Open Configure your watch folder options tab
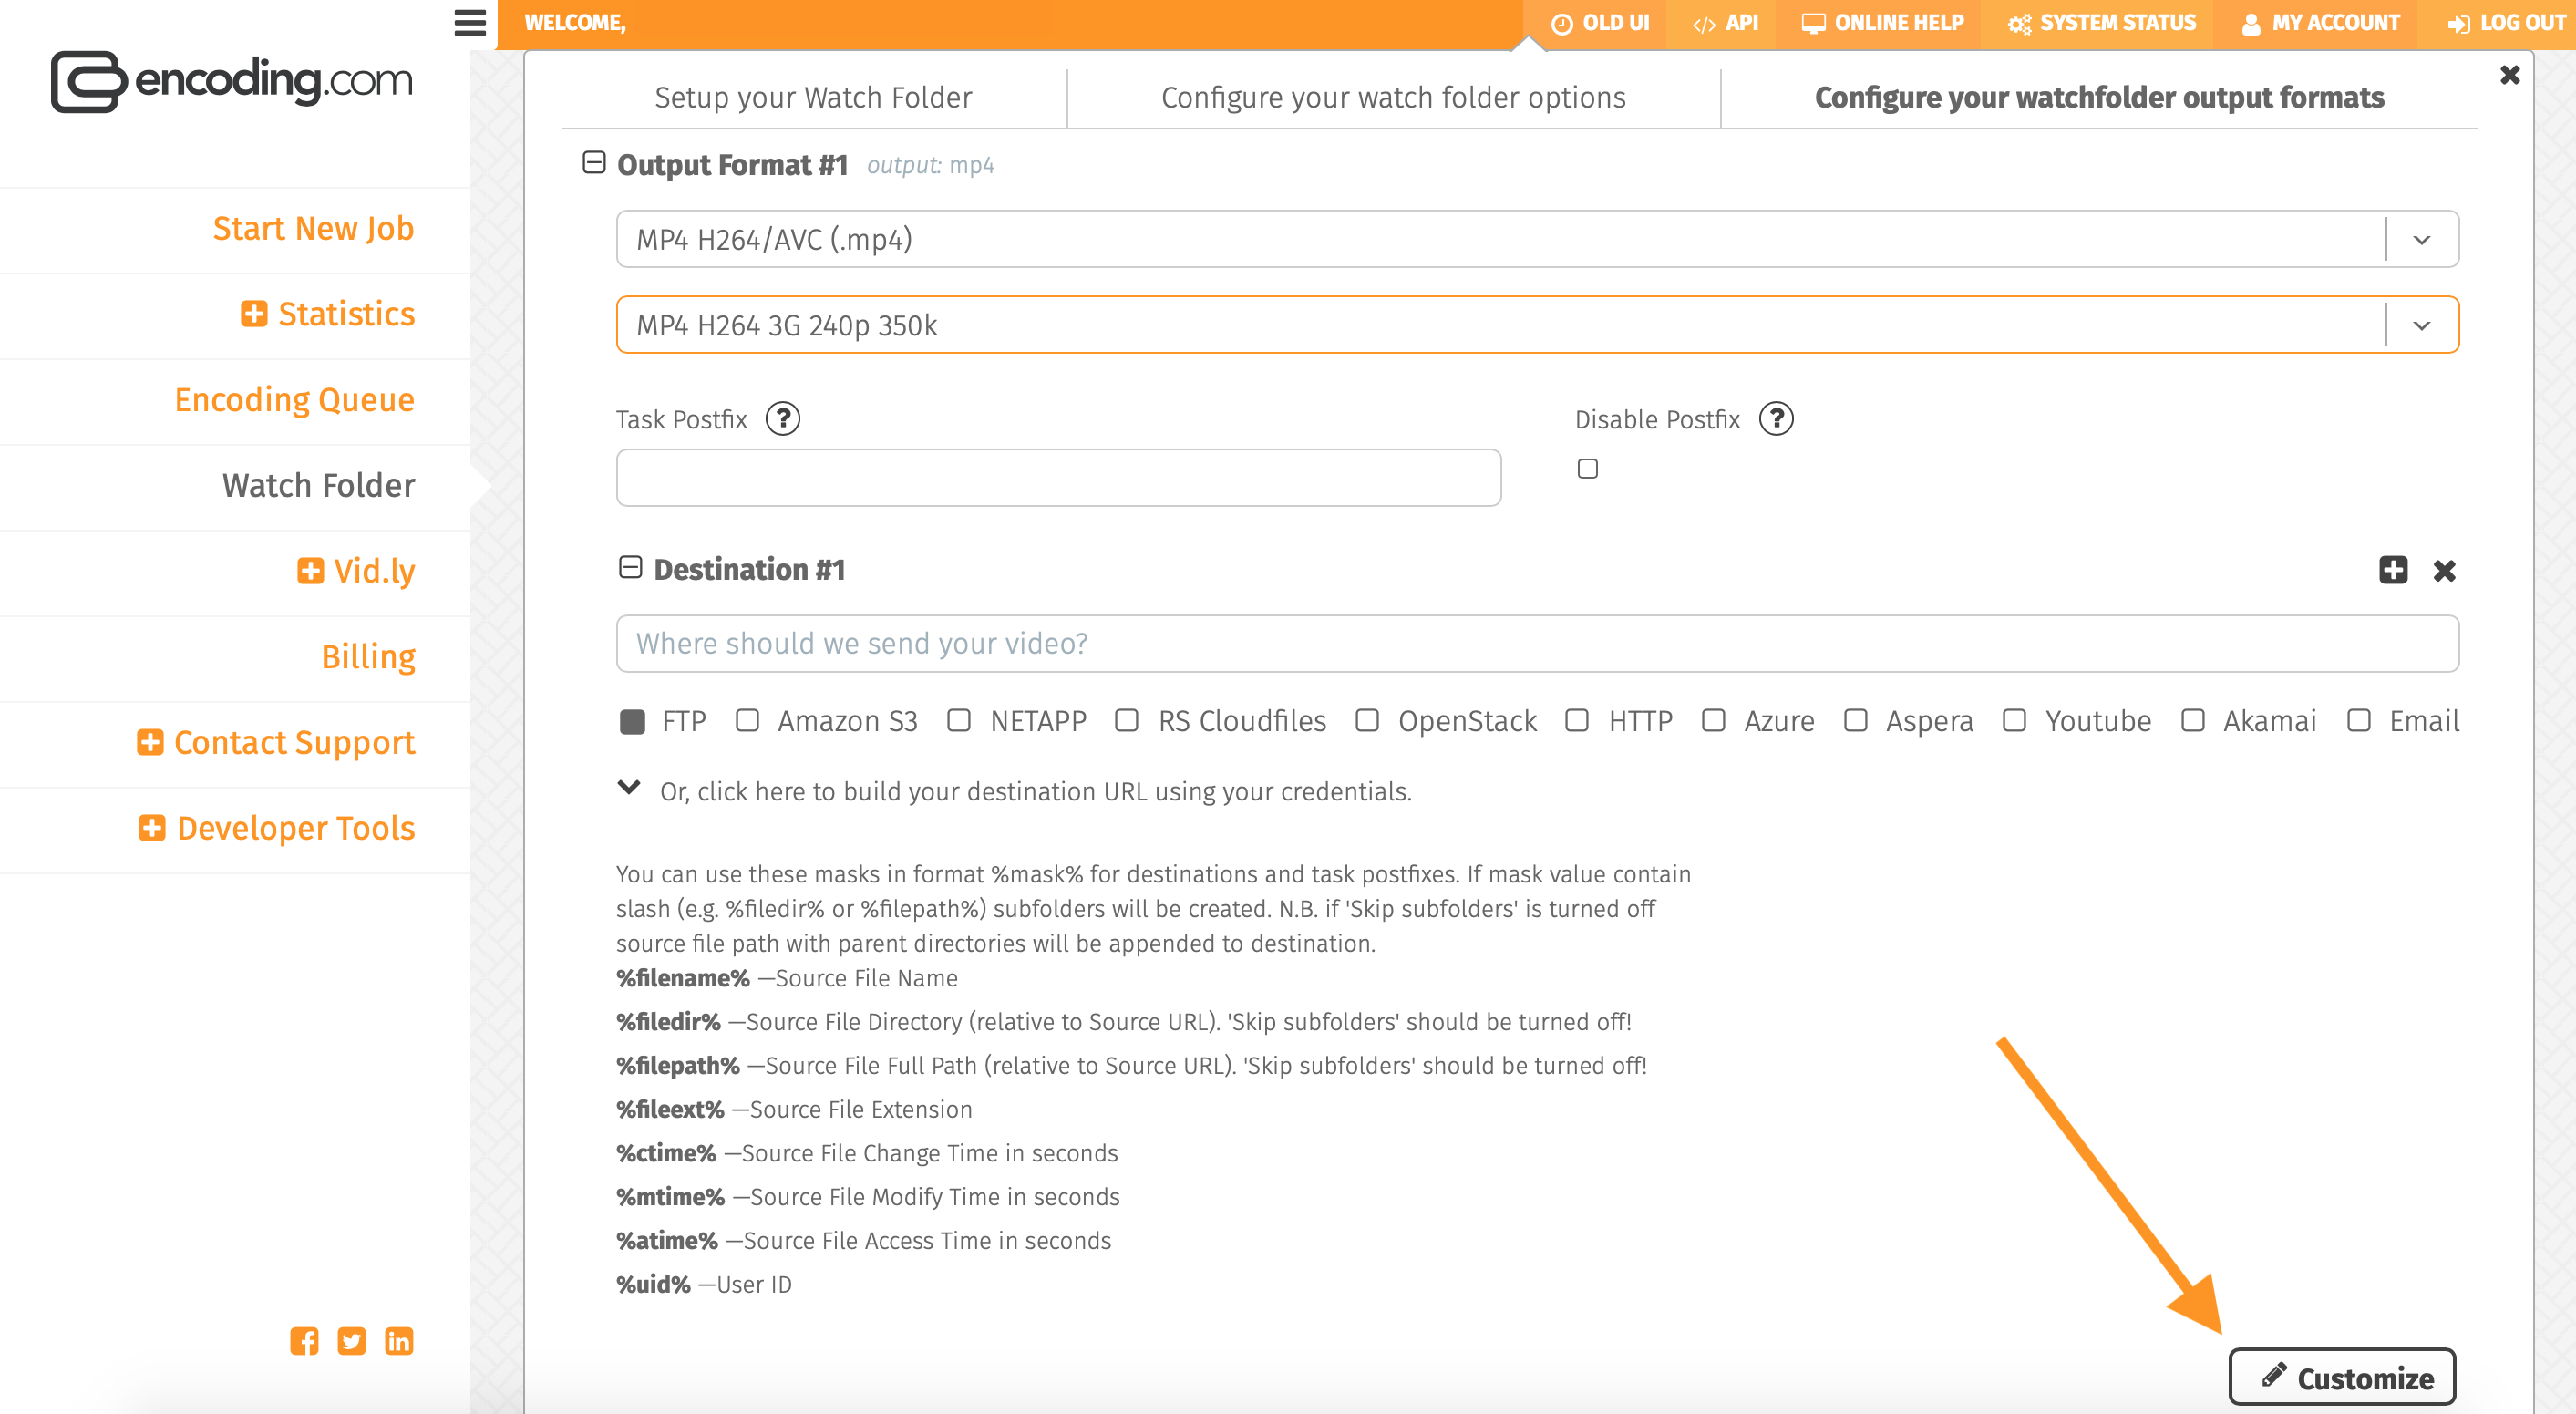The height and width of the screenshot is (1414, 2576). pyautogui.click(x=1393, y=97)
